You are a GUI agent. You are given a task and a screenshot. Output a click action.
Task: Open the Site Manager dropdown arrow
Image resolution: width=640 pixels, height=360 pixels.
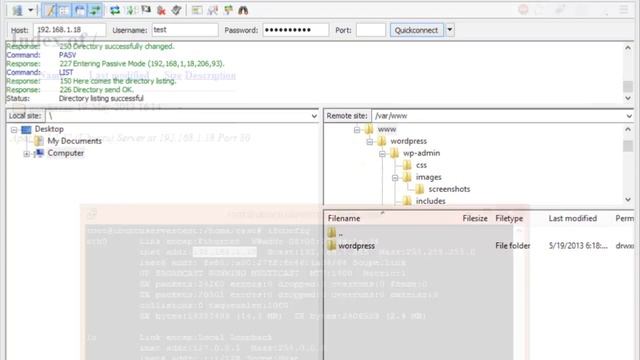pyautogui.click(x=31, y=10)
